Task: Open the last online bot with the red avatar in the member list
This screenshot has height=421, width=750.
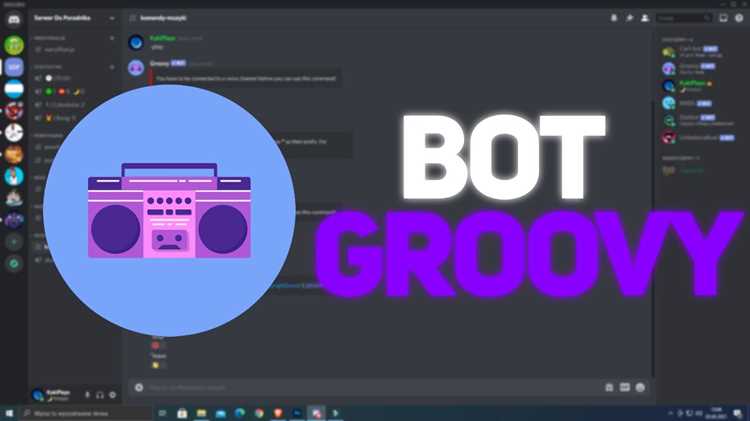Action: pyautogui.click(x=699, y=138)
